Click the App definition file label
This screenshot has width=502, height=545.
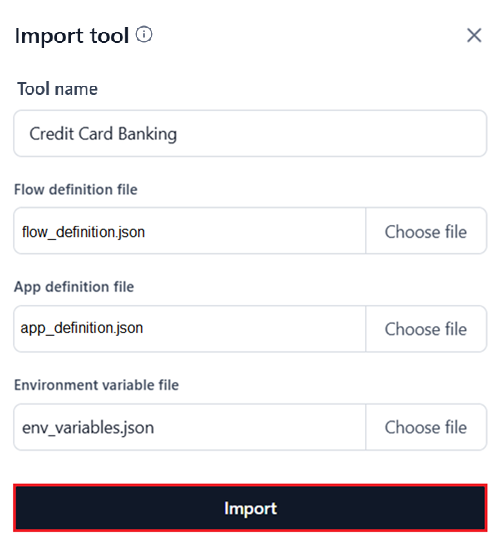tap(74, 287)
